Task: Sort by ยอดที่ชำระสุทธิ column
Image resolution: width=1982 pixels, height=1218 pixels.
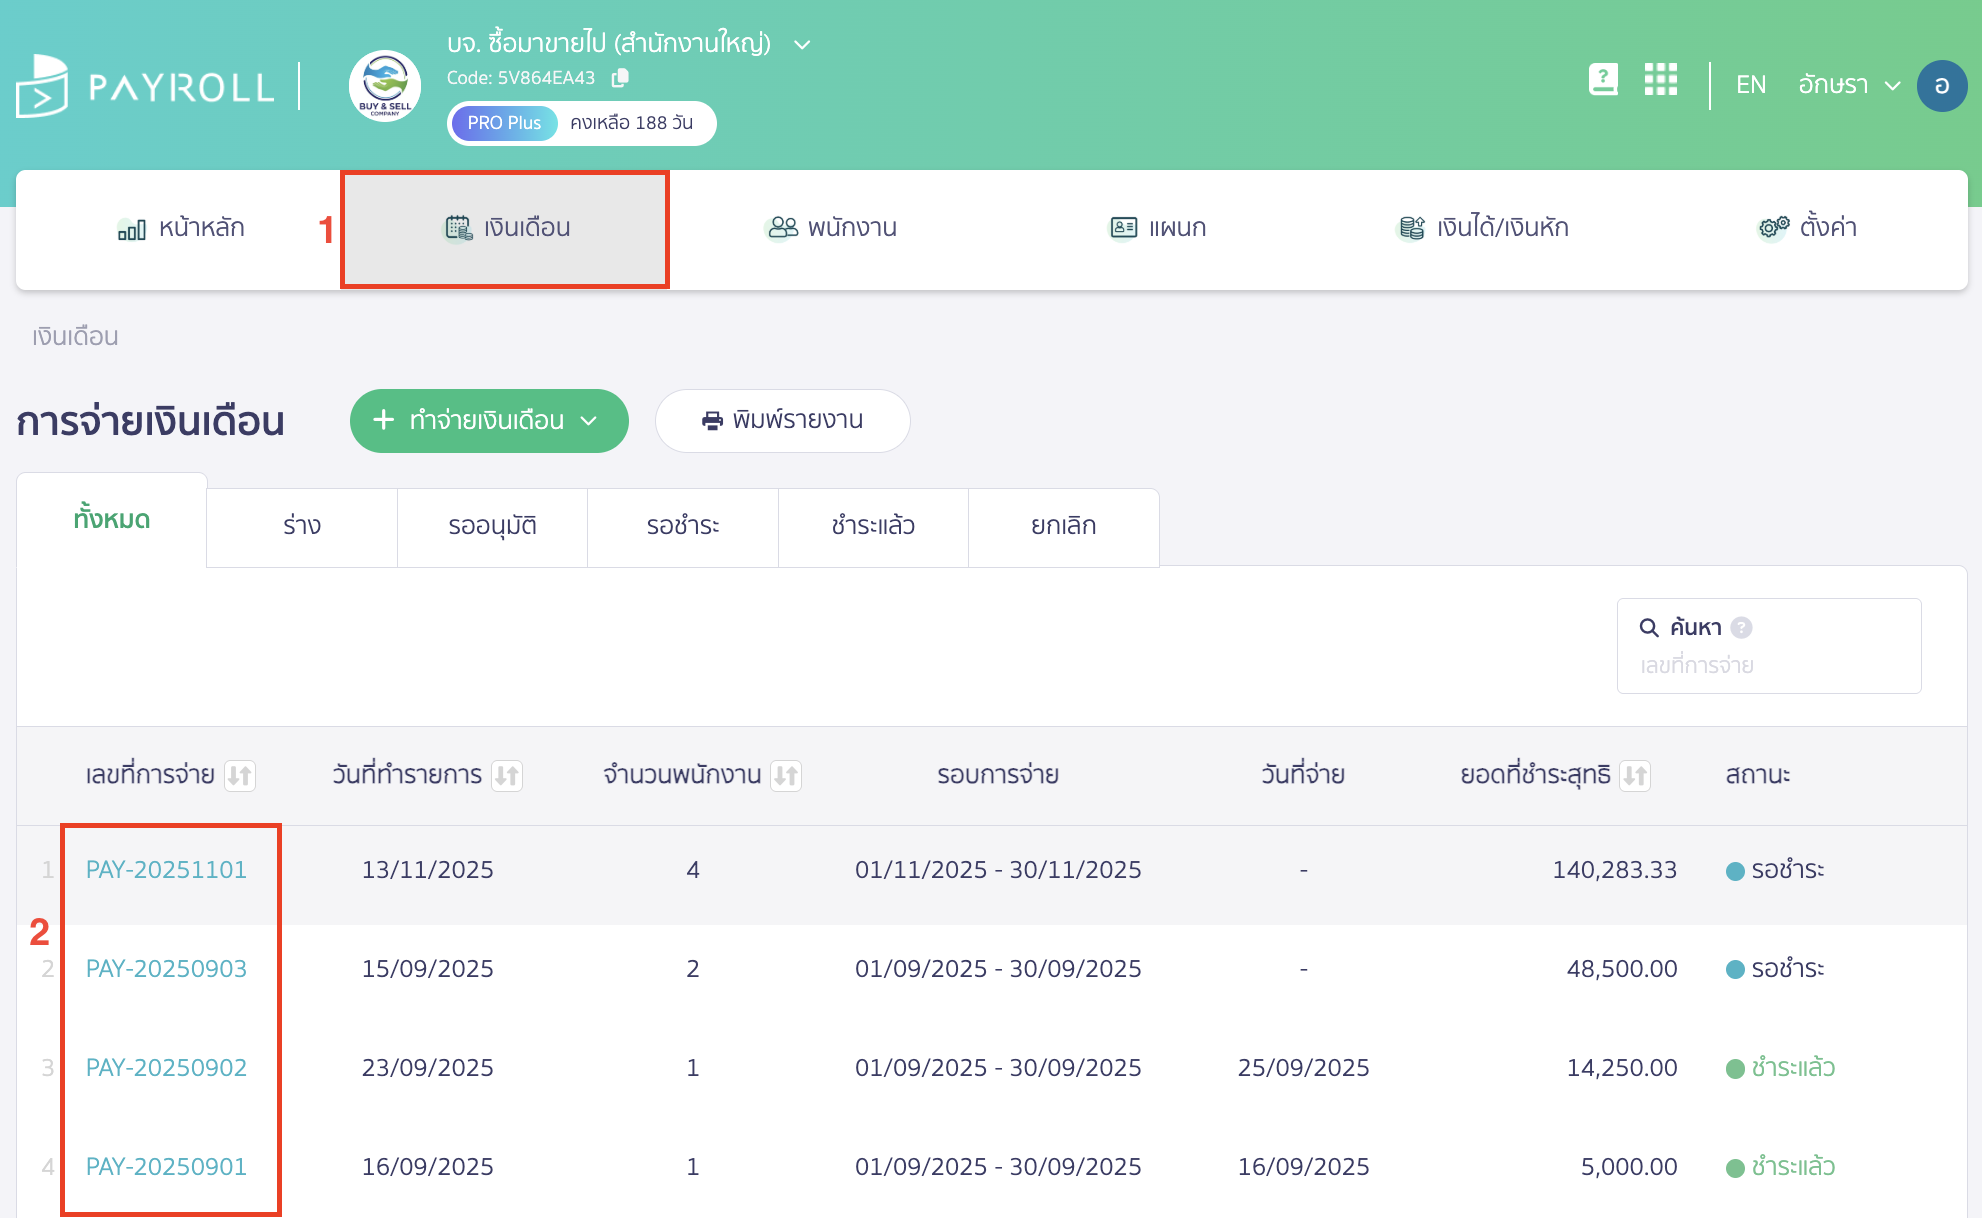Action: [x=1635, y=775]
